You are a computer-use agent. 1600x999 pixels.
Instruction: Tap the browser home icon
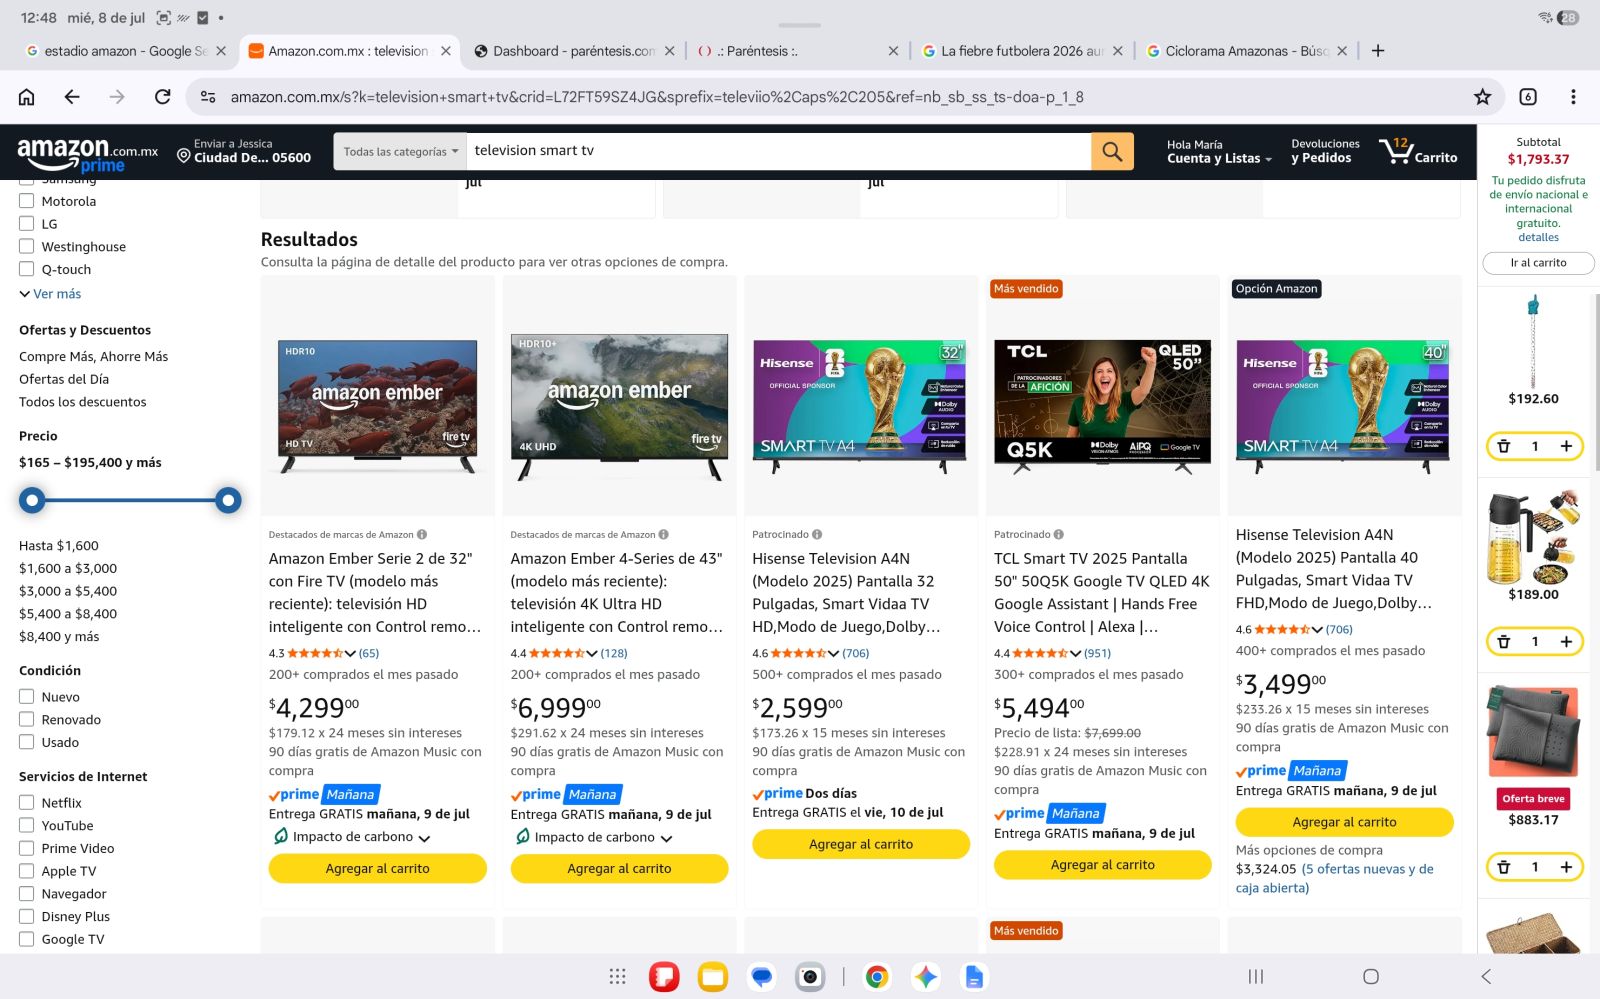[x=27, y=97]
